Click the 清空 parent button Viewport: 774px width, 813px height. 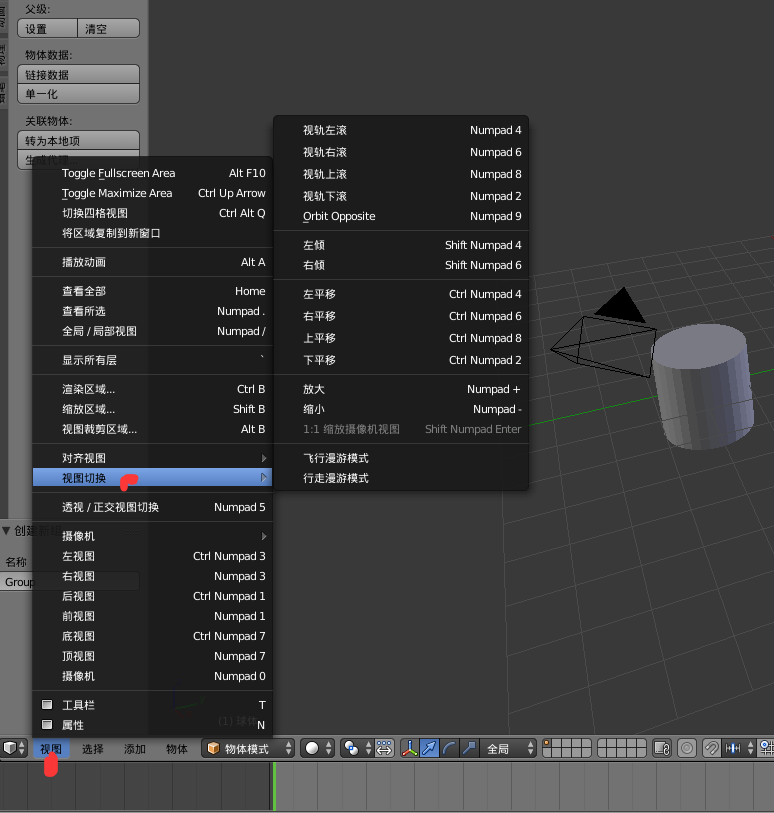(108, 29)
